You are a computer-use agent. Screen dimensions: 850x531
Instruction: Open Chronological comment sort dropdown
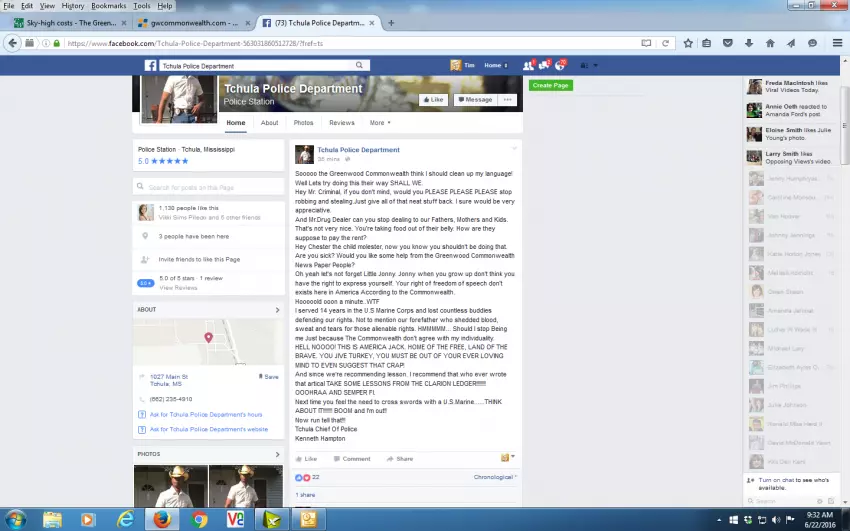(494, 477)
